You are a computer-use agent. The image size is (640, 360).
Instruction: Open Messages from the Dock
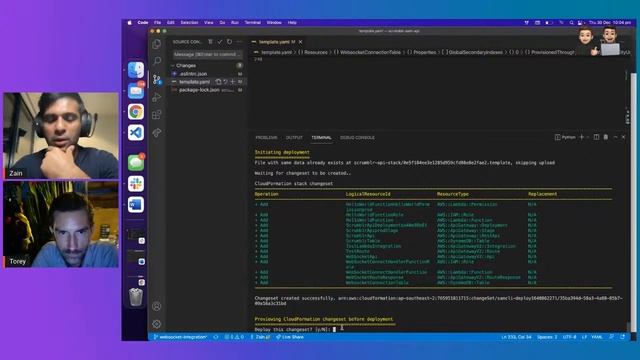point(136,163)
